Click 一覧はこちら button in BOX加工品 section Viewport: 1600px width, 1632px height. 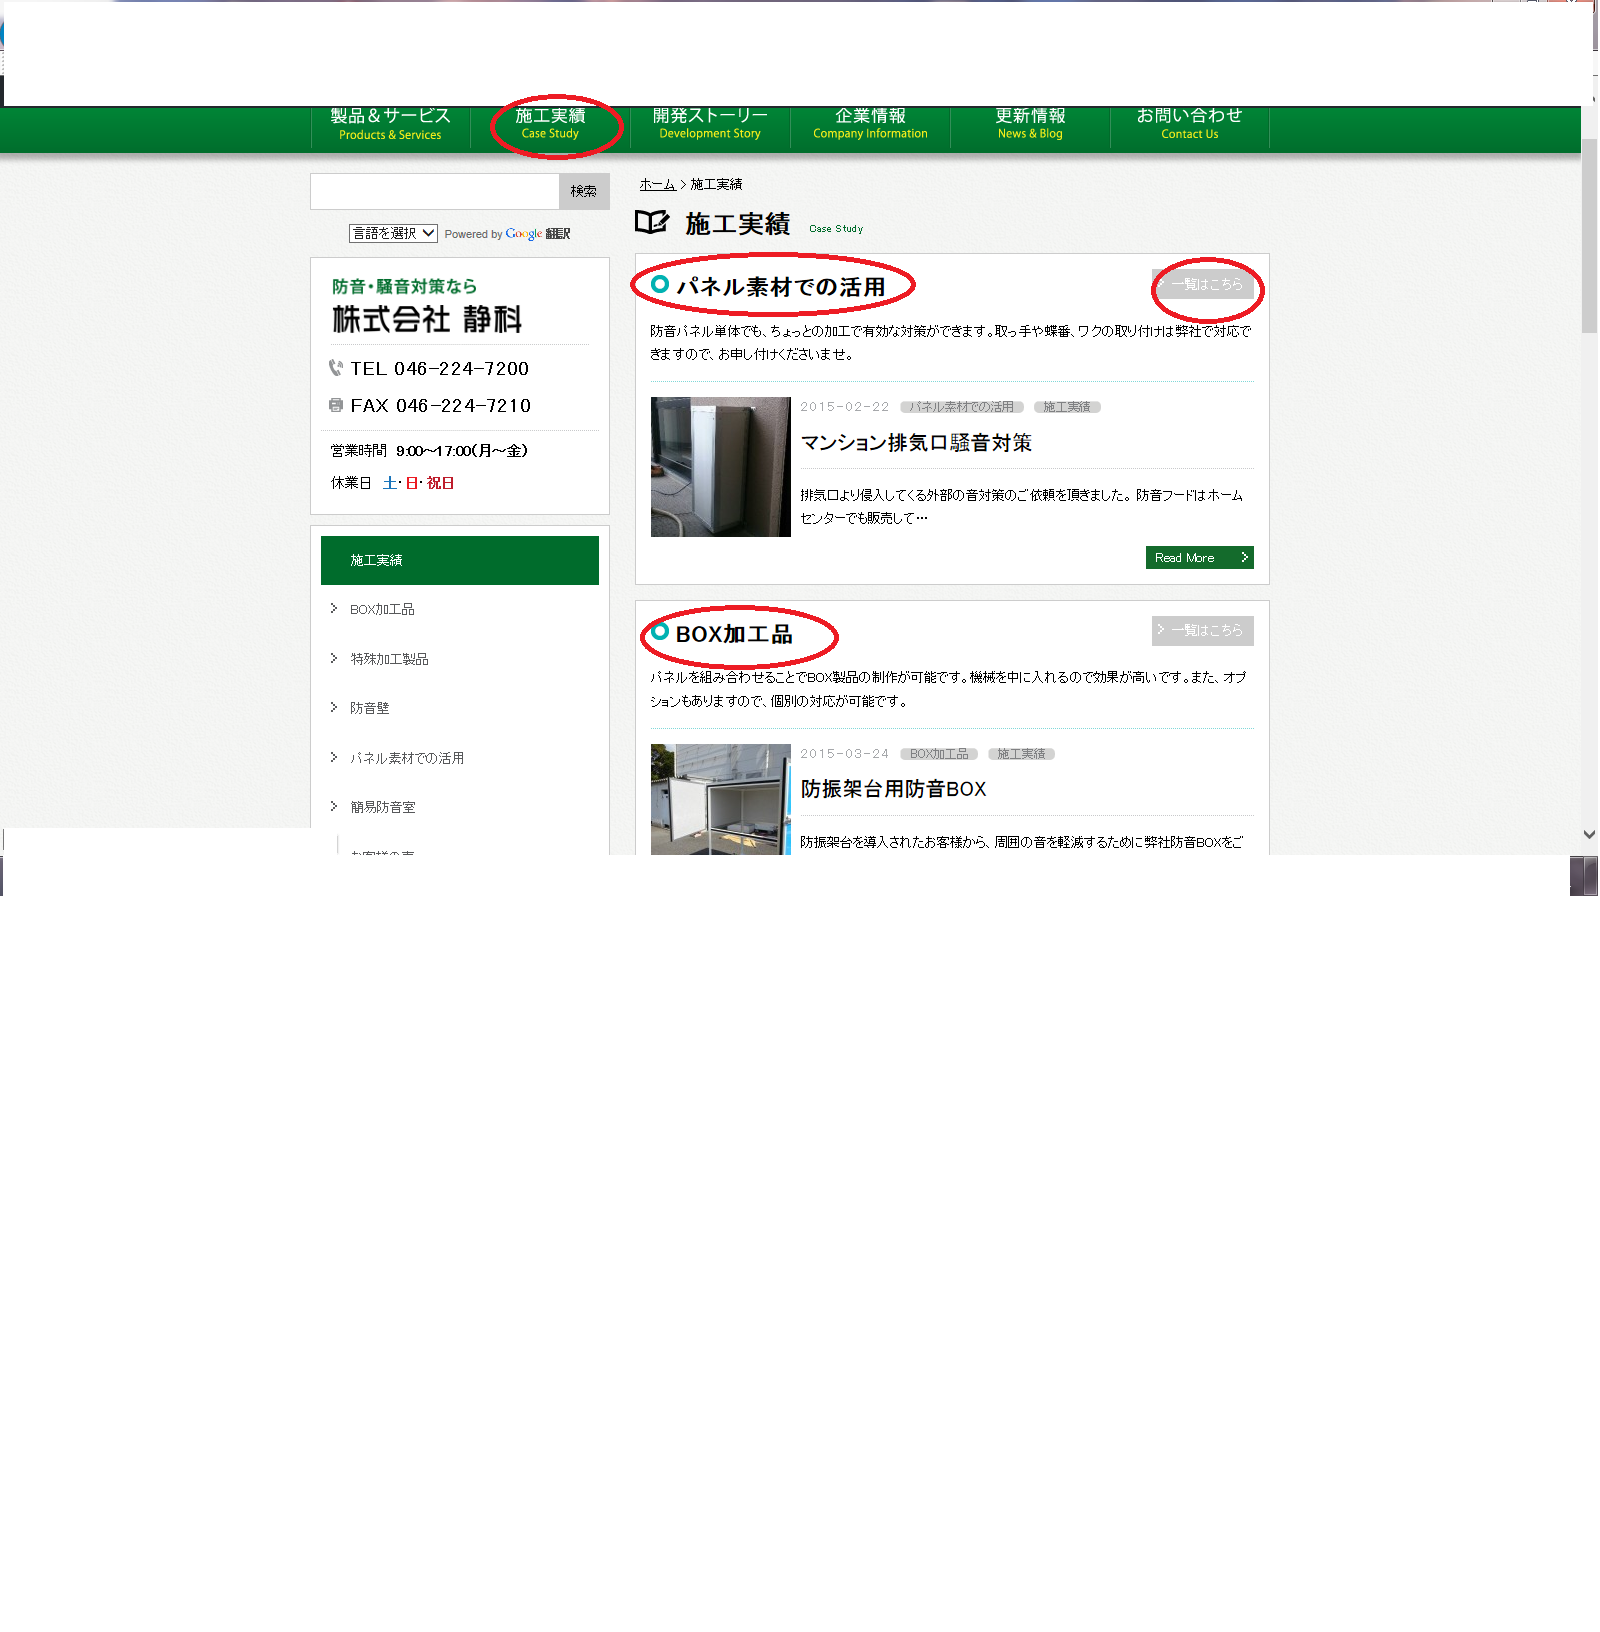(1203, 630)
